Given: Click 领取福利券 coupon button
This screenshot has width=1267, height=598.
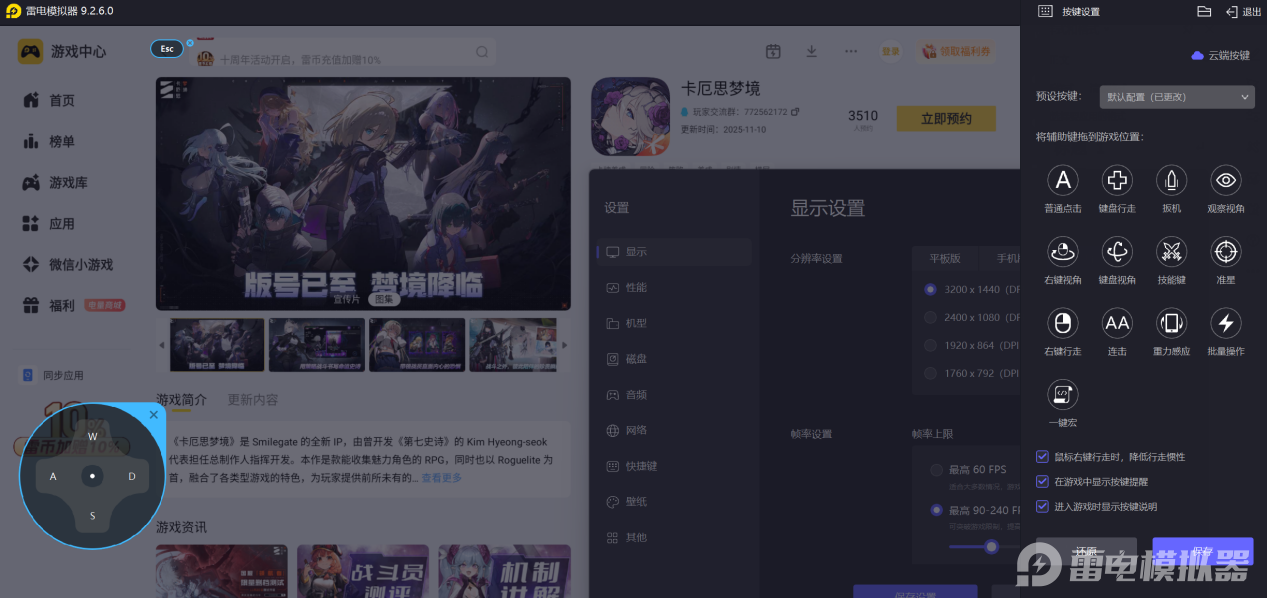Looking at the screenshot, I should click(956, 51).
